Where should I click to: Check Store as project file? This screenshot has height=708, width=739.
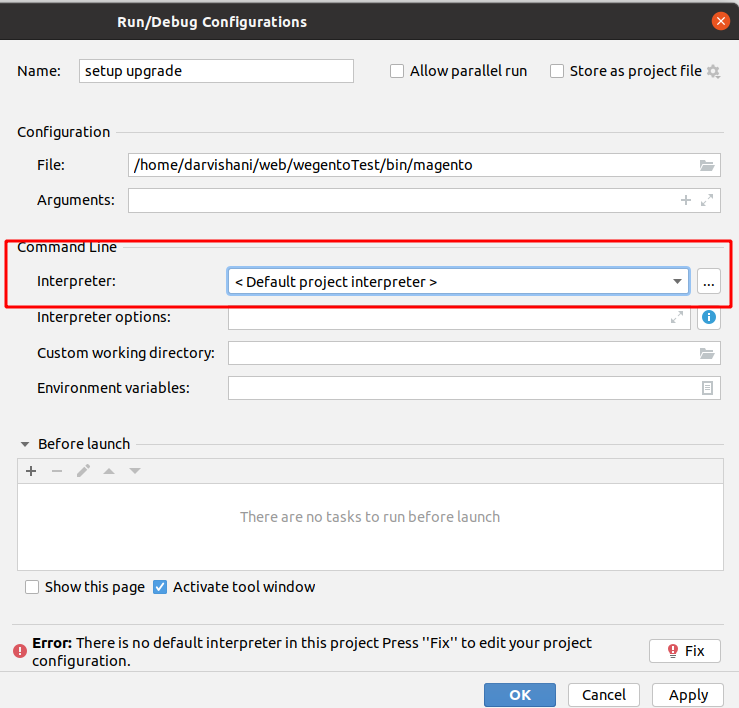[x=557, y=71]
